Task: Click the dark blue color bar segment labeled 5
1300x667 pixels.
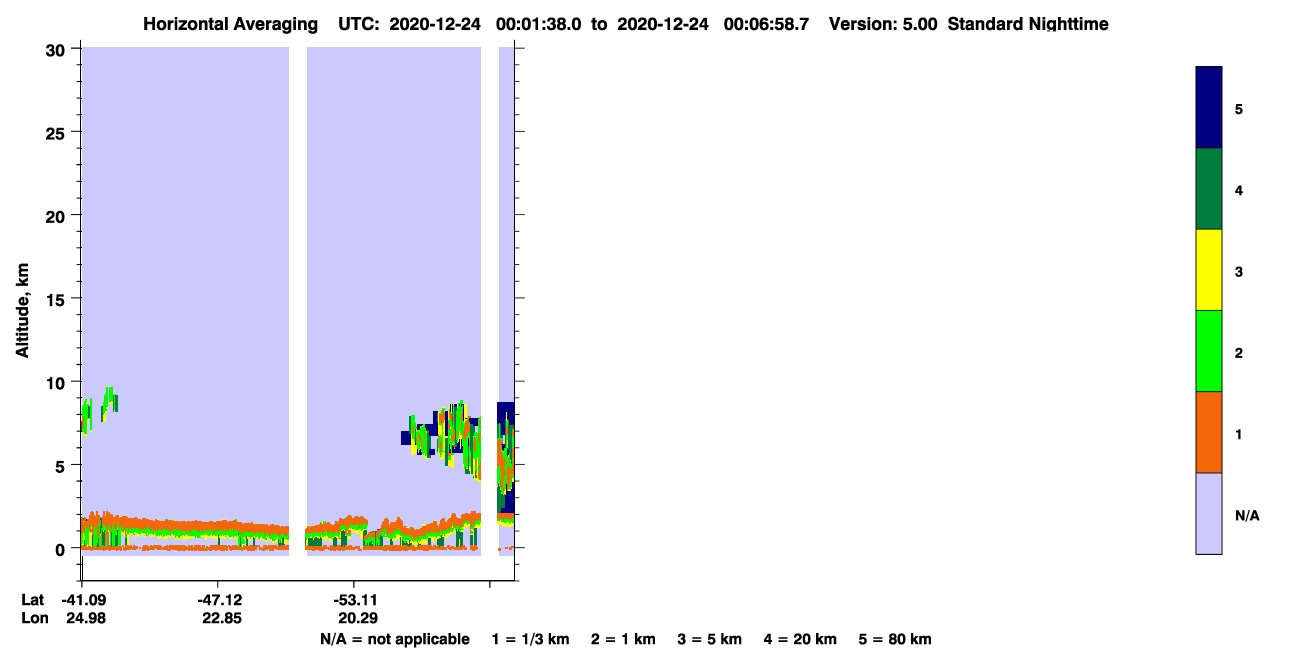Action: tap(1208, 108)
